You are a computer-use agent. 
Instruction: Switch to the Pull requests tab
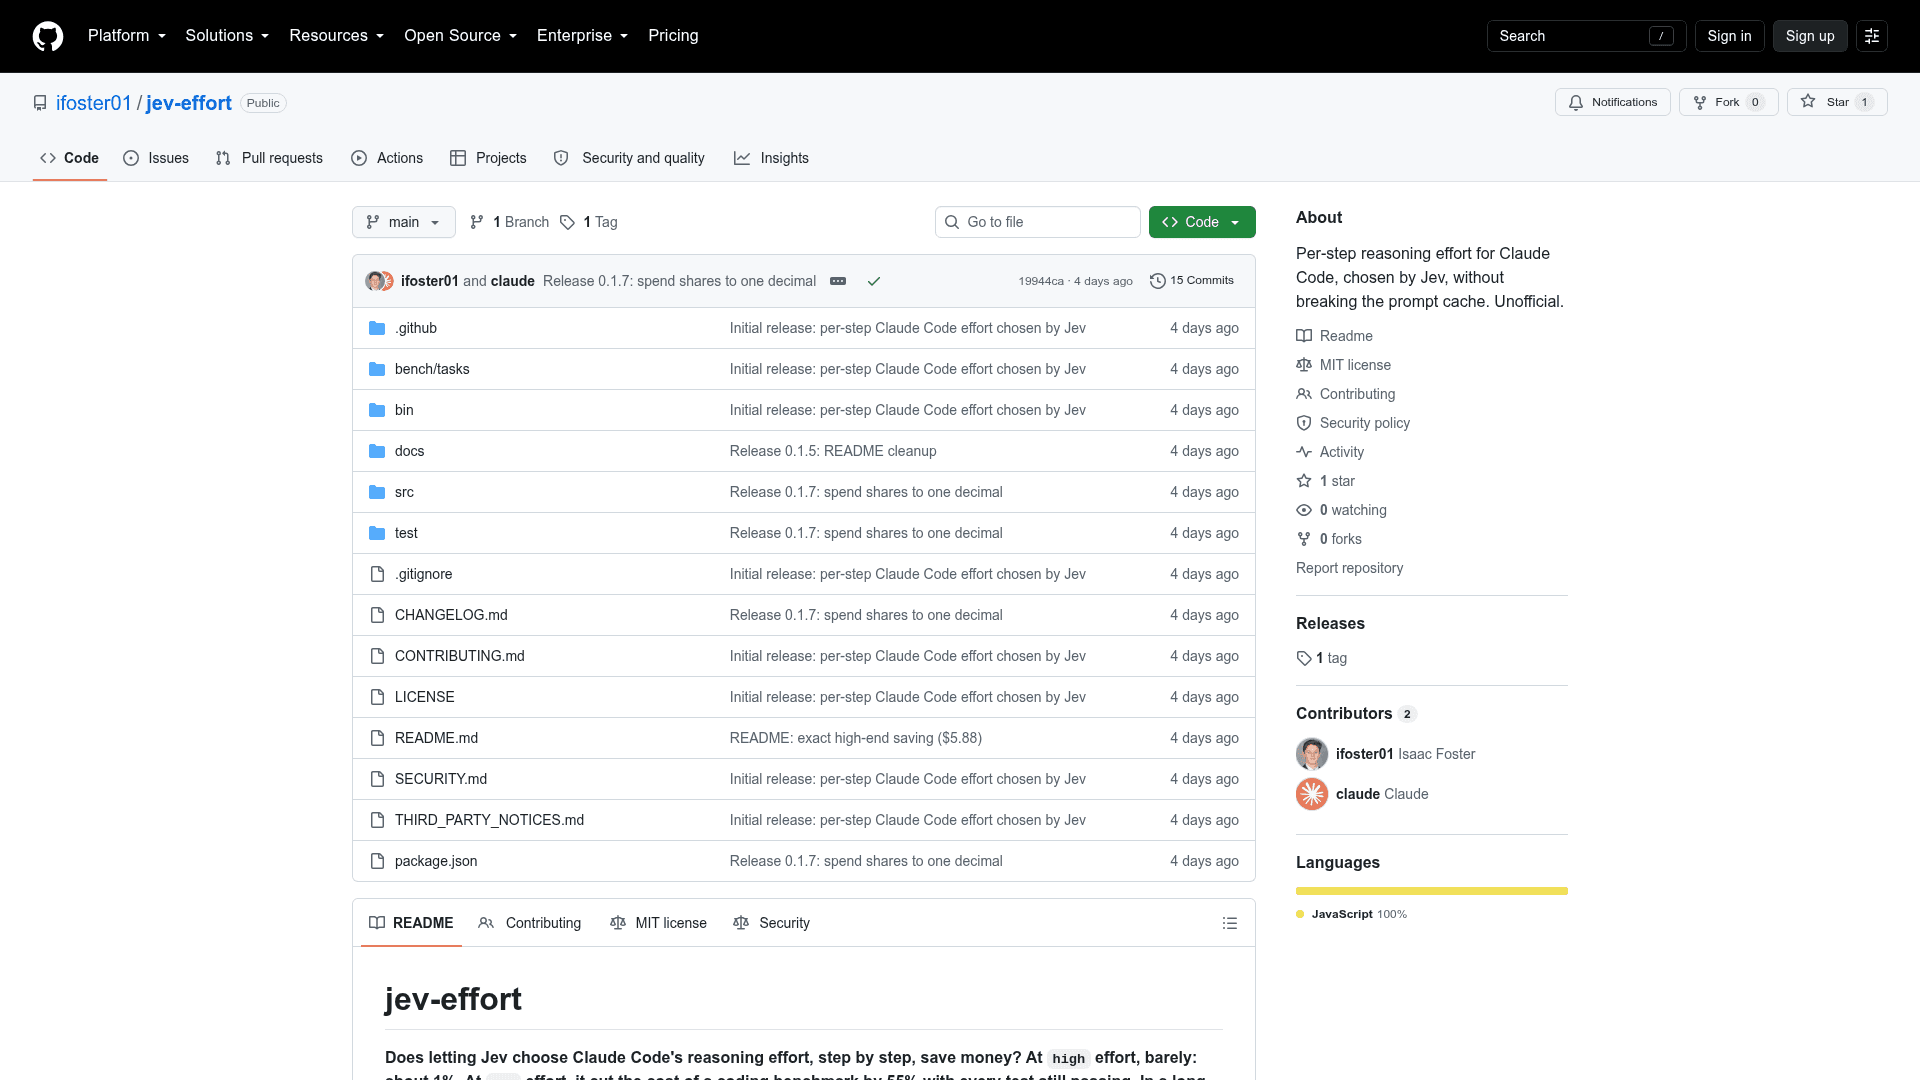click(x=269, y=158)
